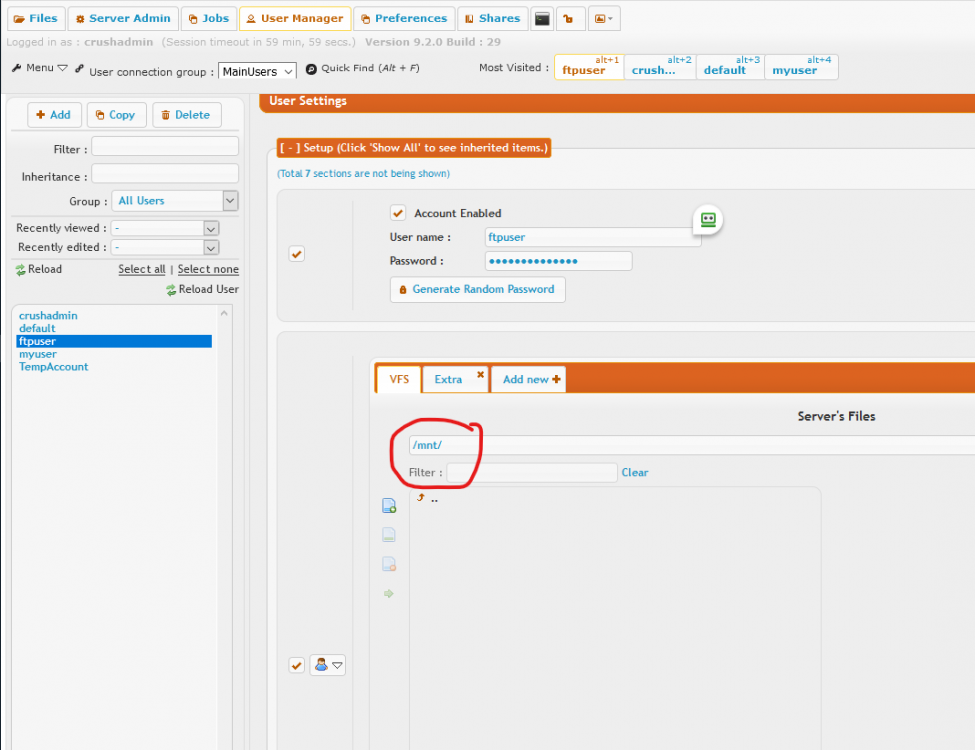Viewport: 975px width, 750px height.
Task: Toggle the checkbox left of VFS section
Action: (297, 665)
